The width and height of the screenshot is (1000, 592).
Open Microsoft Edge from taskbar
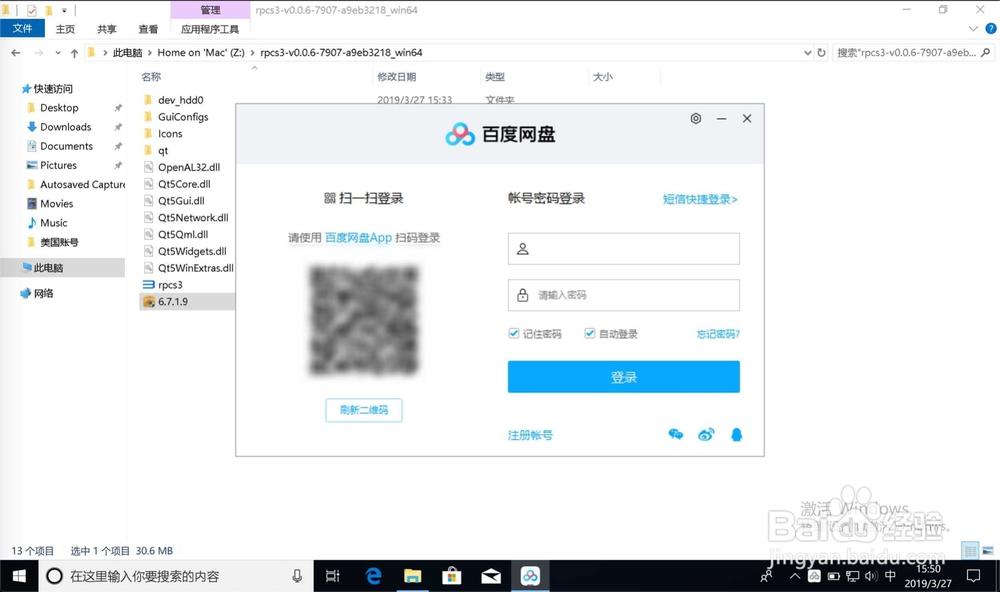click(x=373, y=576)
